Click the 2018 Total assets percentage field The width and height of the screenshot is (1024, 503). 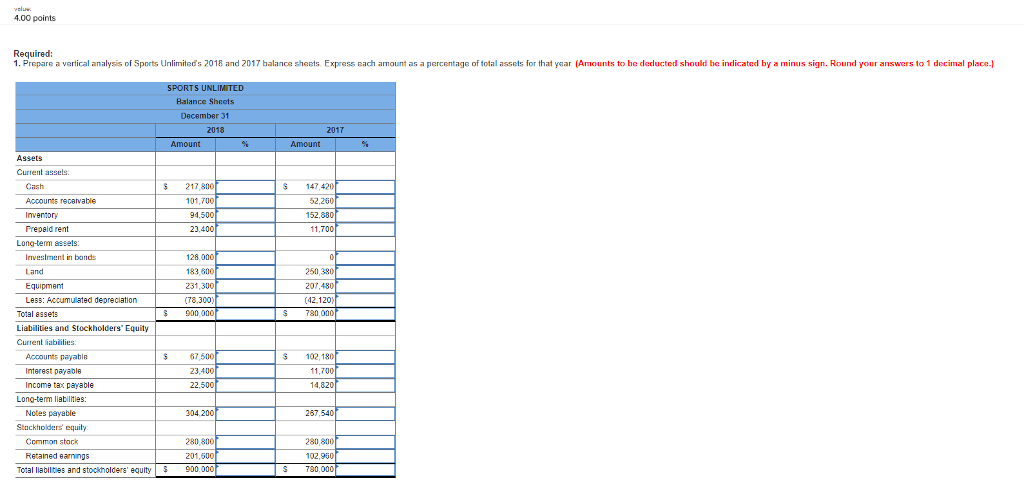[246, 314]
